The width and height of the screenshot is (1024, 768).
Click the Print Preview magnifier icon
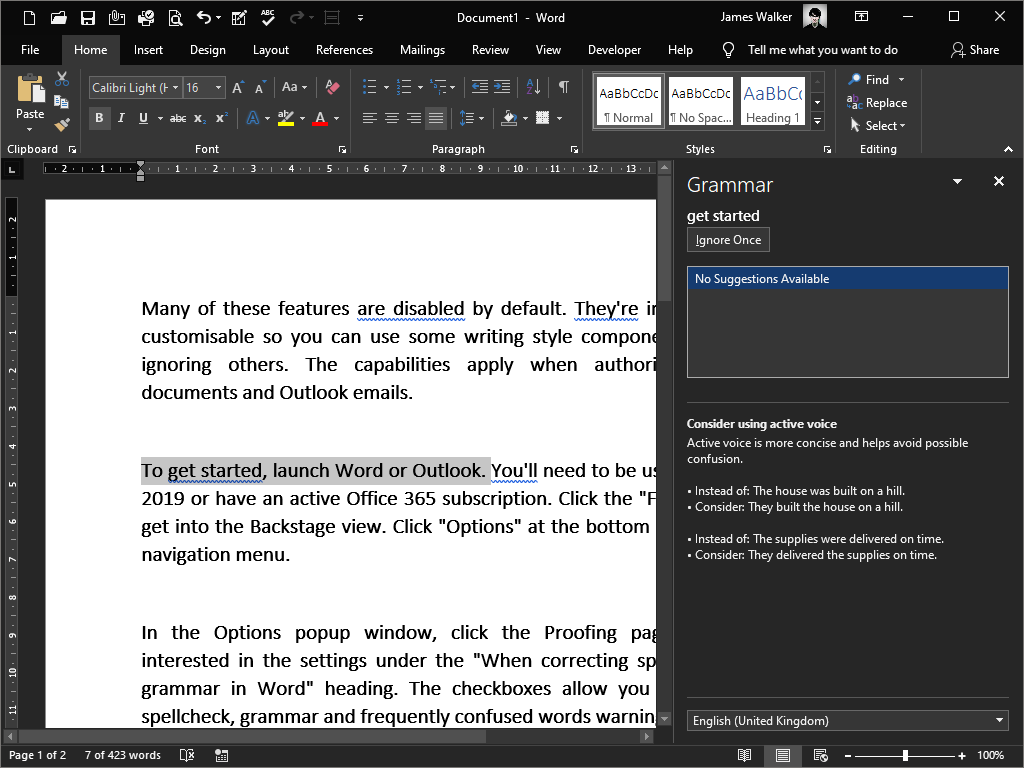click(175, 18)
